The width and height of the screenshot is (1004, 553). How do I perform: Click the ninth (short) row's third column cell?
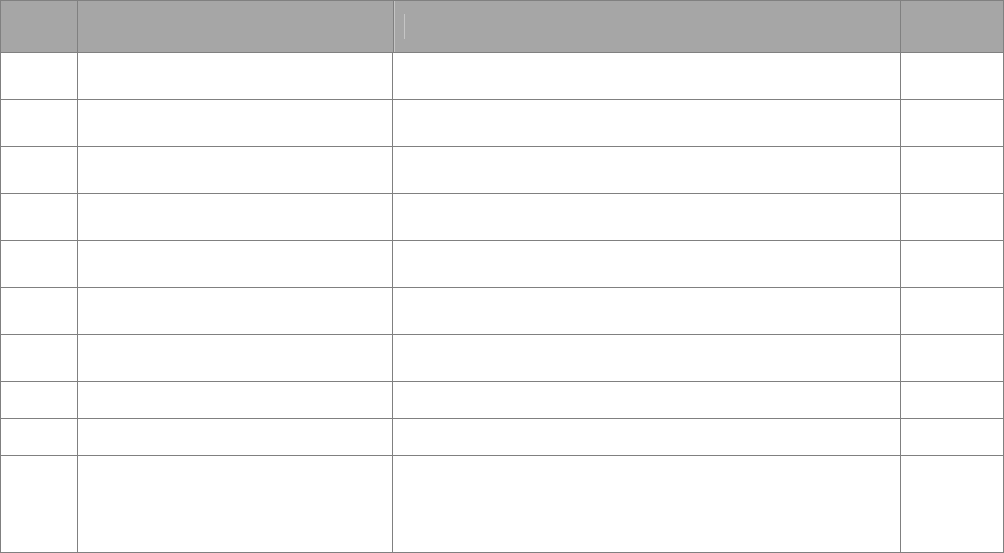646,437
